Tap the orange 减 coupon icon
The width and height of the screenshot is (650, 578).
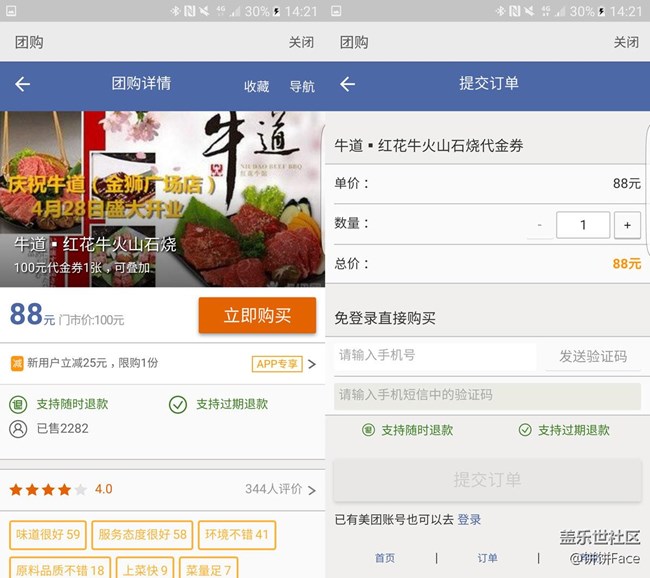(x=17, y=363)
